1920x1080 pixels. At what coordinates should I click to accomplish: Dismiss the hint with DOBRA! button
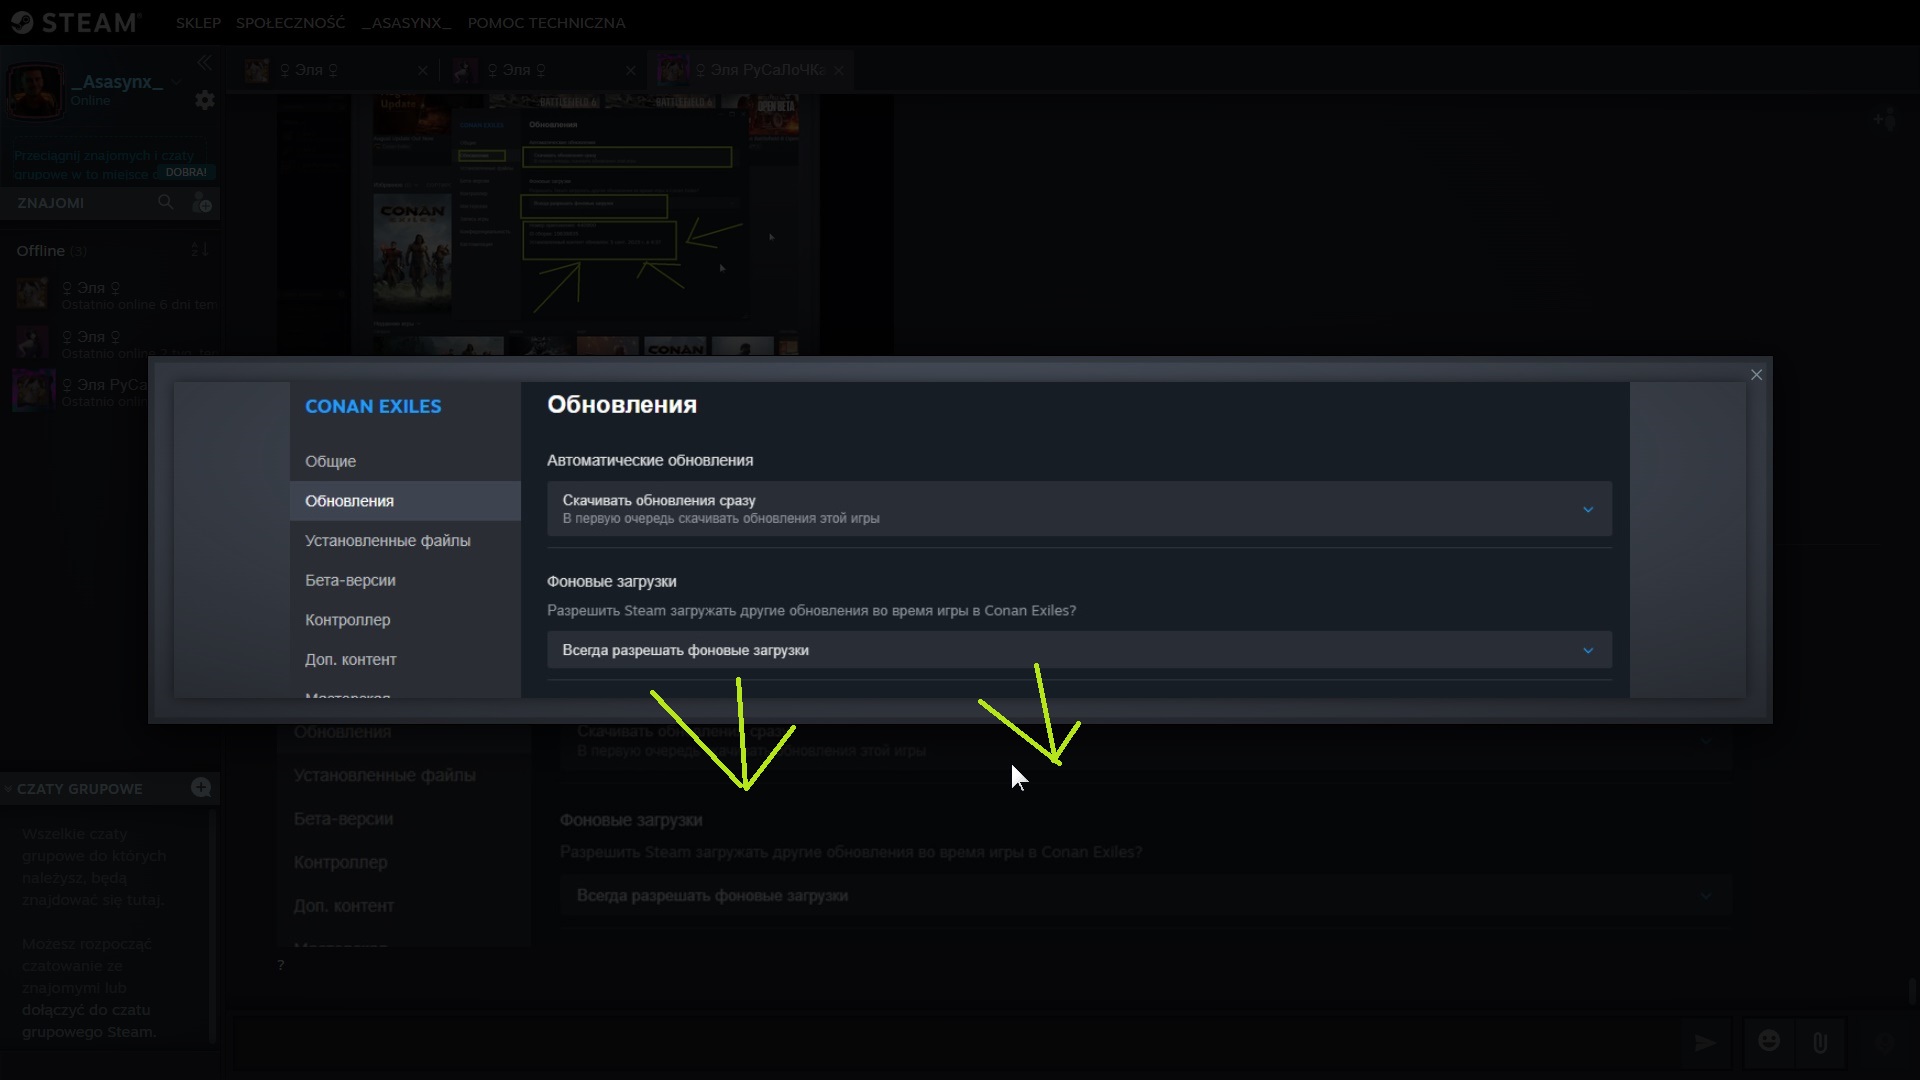click(x=186, y=172)
